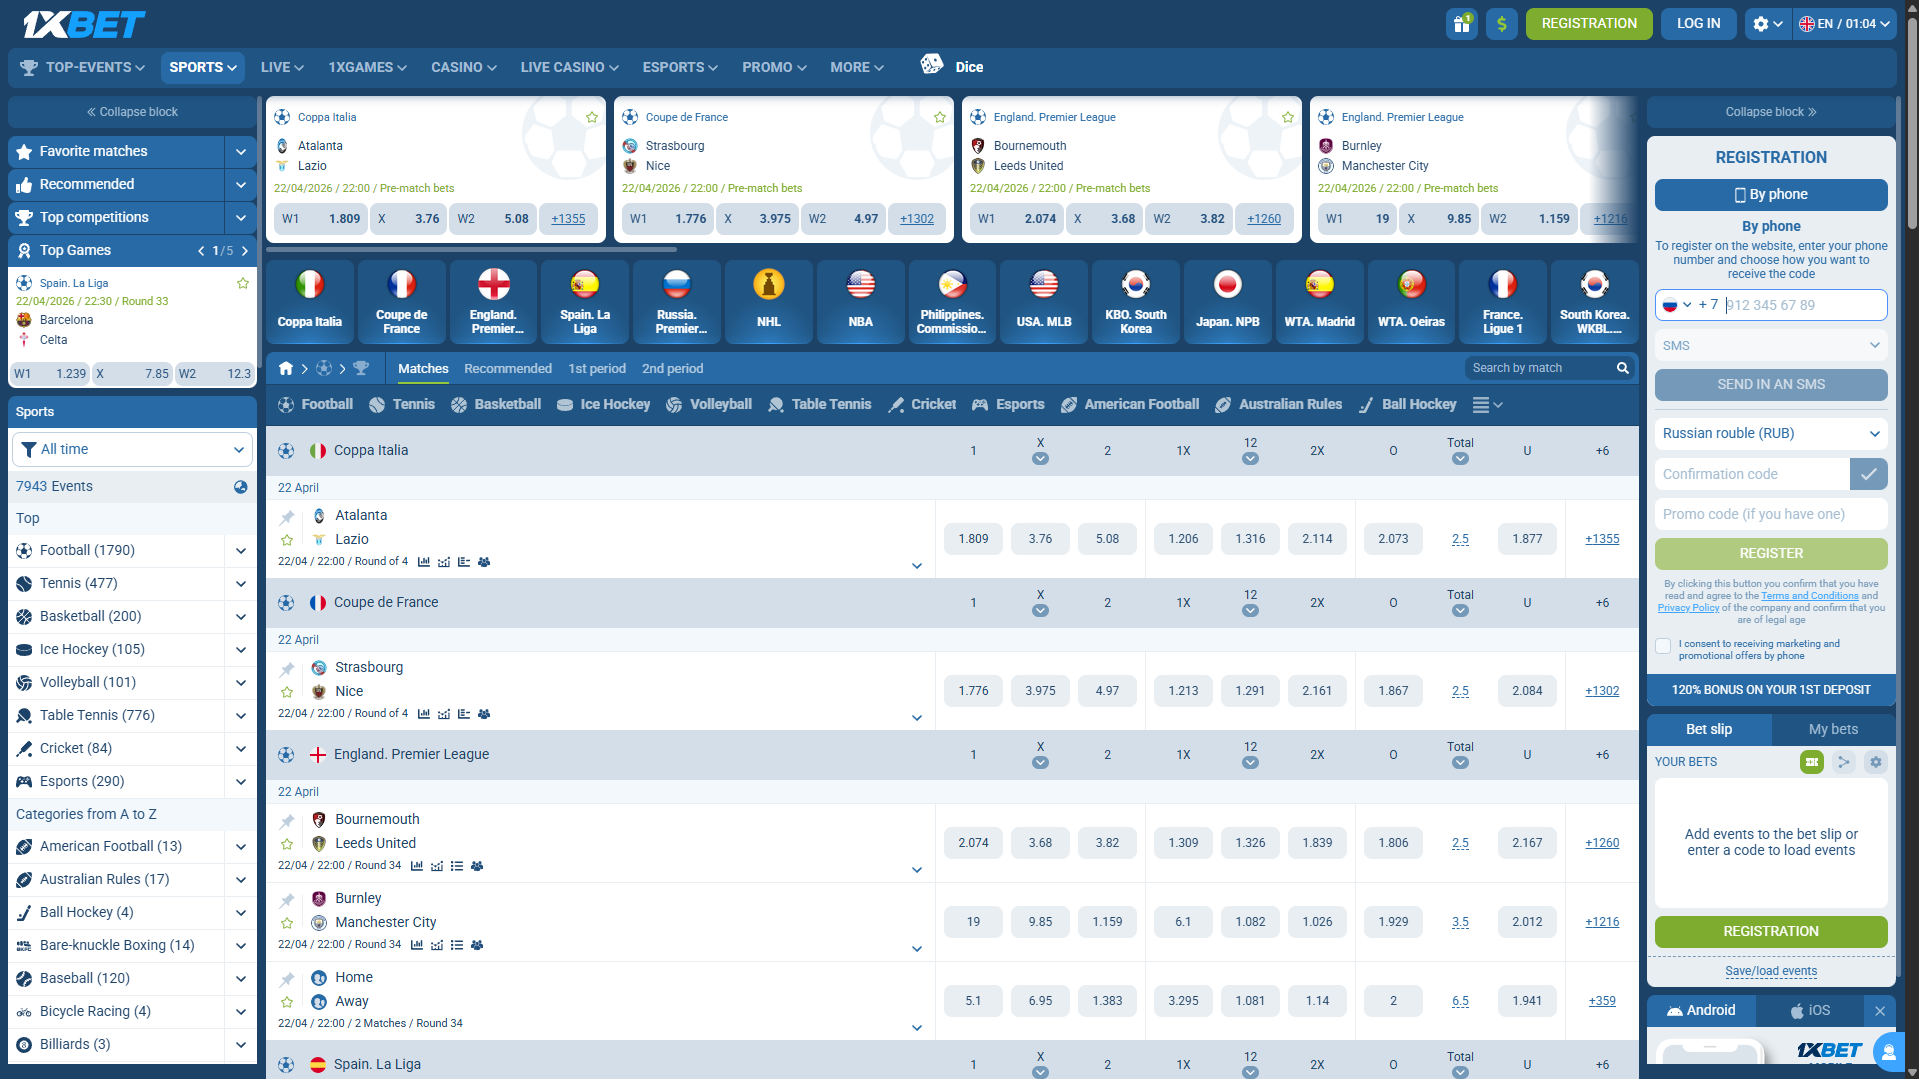The height and width of the screenshot is (1079, 1919).
Task: Collapse the left sidebar block
Action: point(132,112)
